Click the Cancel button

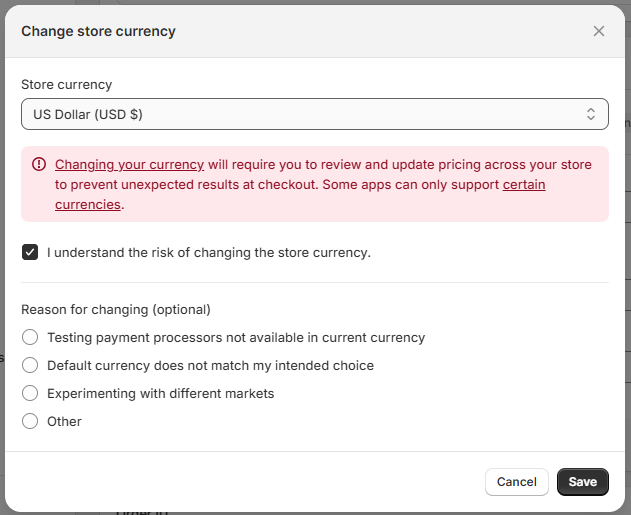[517, 482]
